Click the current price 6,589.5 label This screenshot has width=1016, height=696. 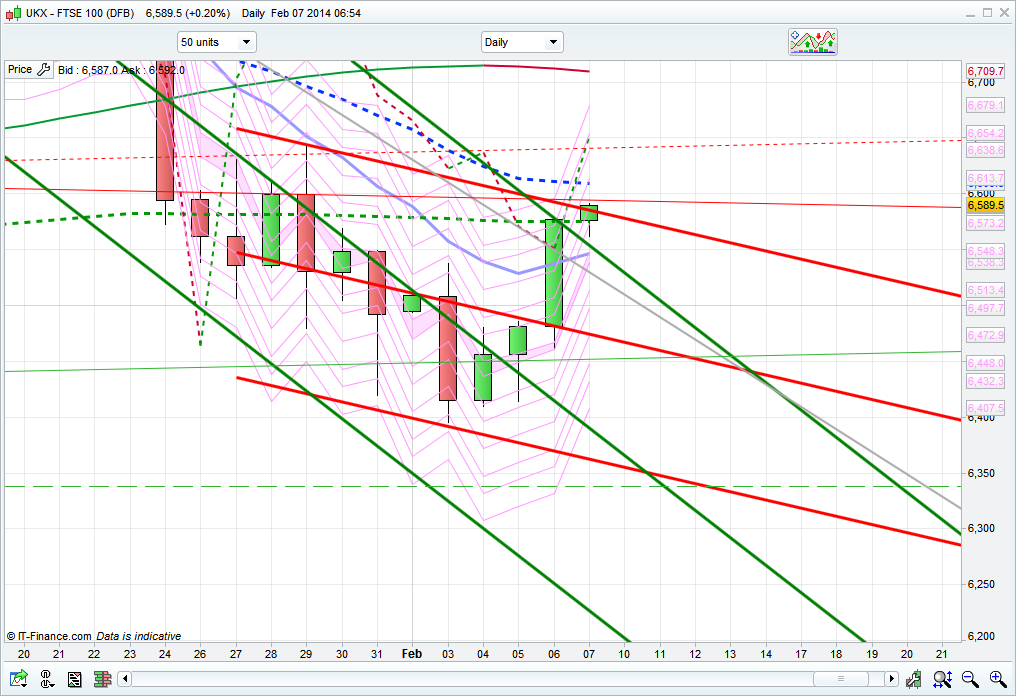coord(985,205)
